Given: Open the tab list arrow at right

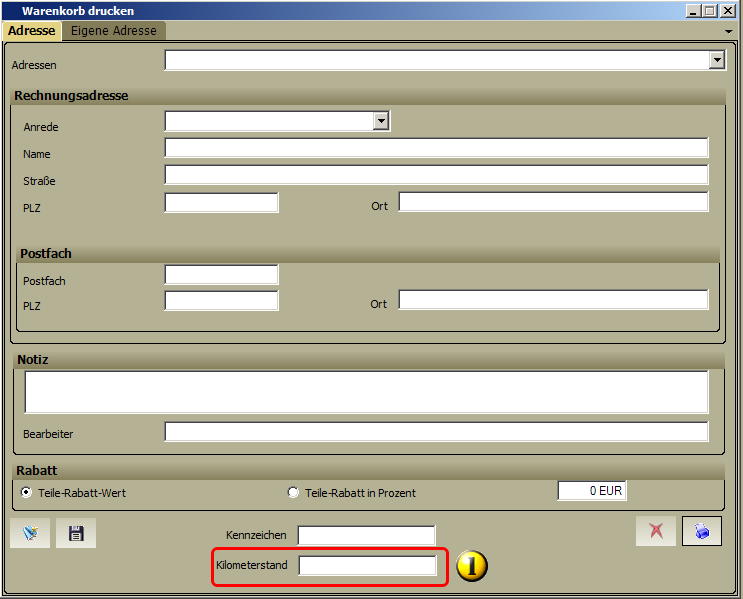Looking at the screenshot, I should [728, 32].
